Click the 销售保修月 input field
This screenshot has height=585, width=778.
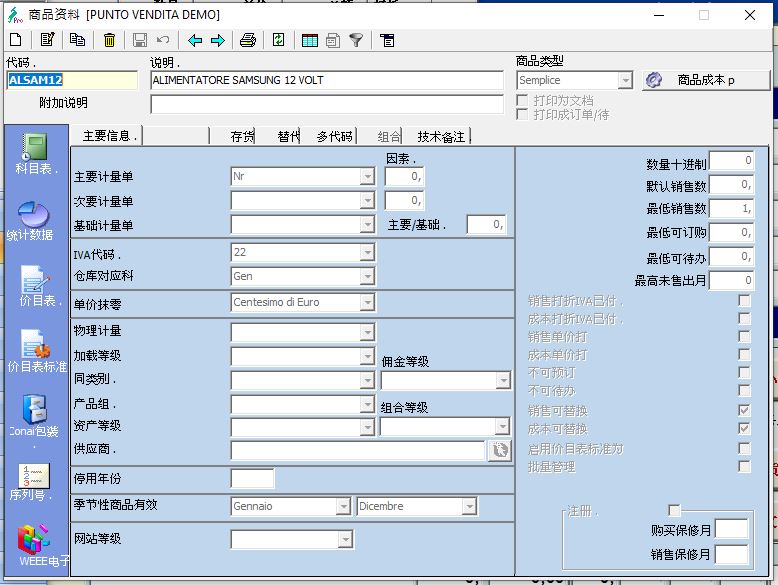click(731, 554)
